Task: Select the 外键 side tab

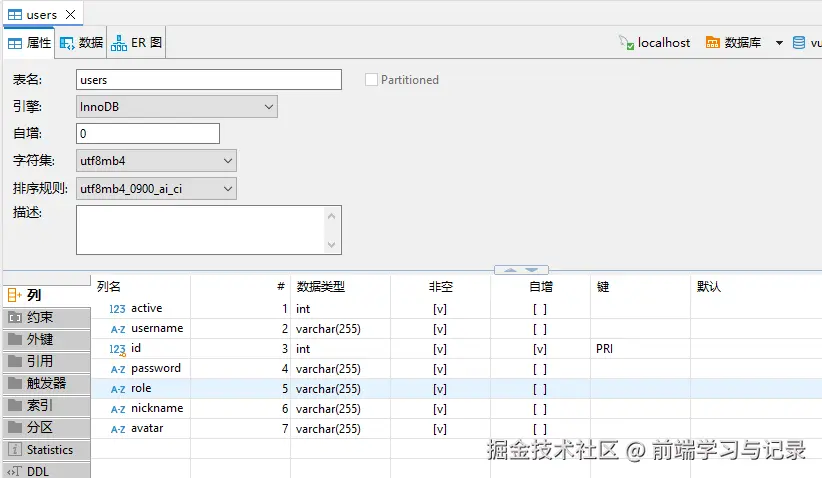Action: 47,339
